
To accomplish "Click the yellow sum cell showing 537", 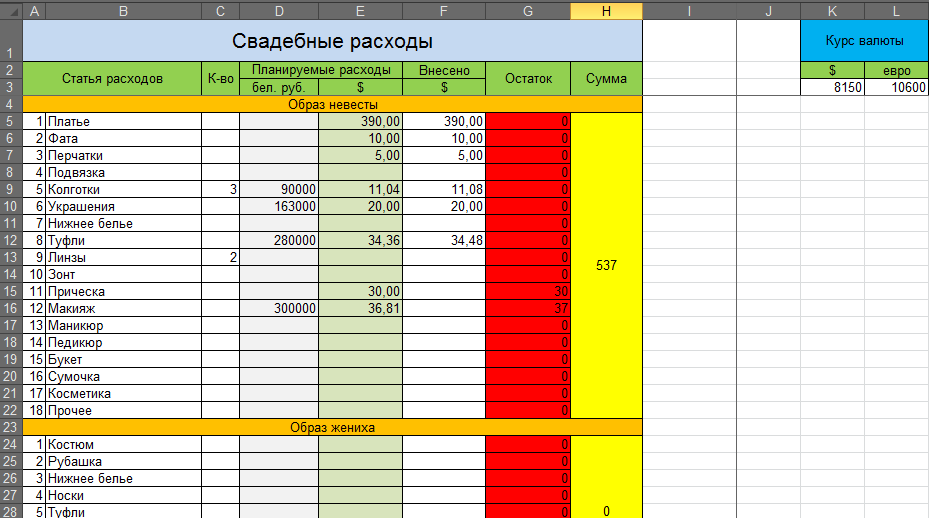I will 606,266.
